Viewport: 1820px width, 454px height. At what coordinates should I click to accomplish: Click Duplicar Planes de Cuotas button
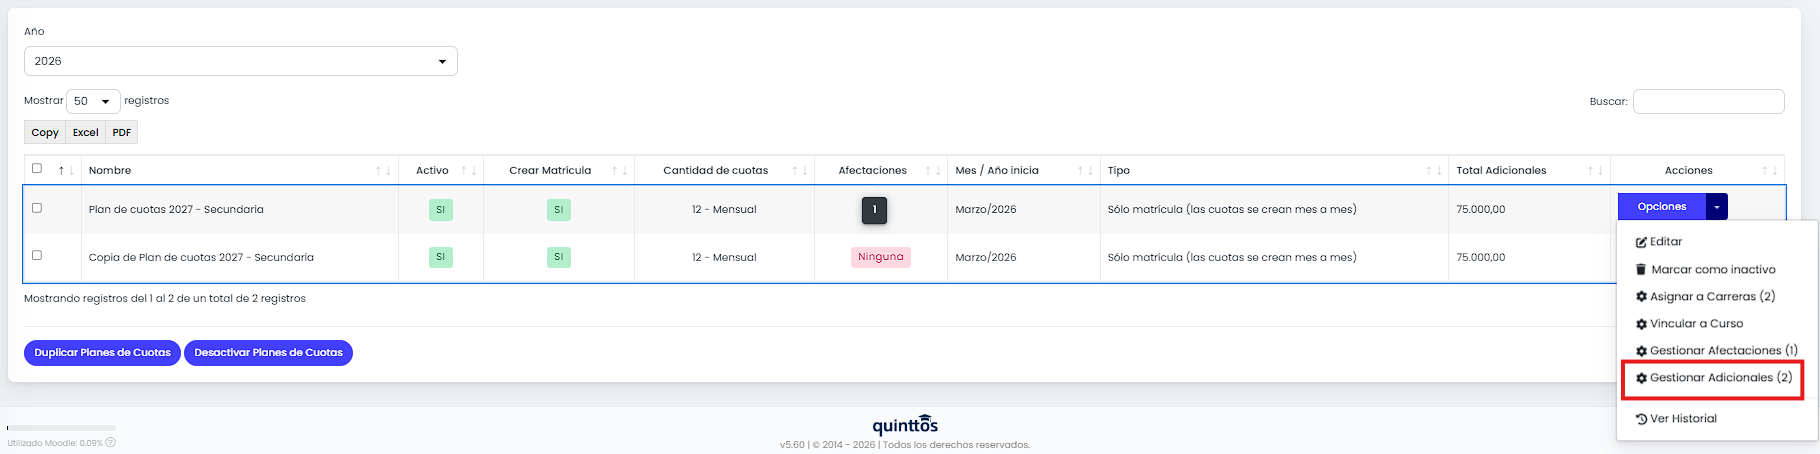click(102, 353)
